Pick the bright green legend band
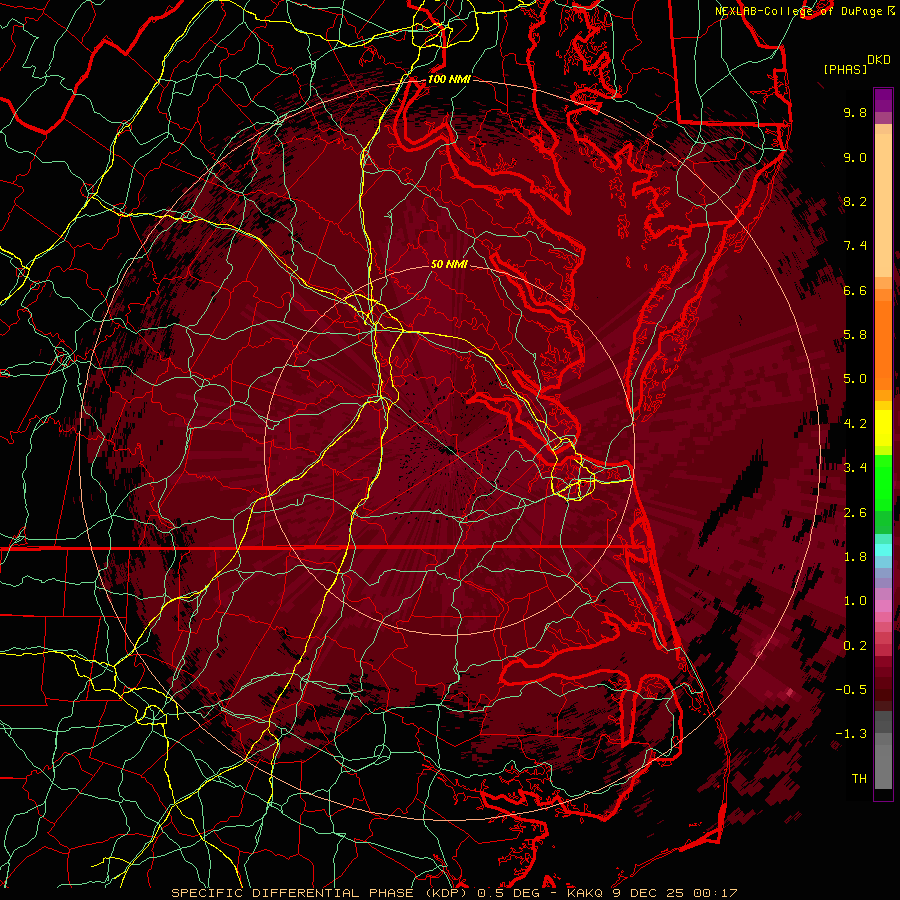The height and width of the screenshot is (900, 900). 883,483
